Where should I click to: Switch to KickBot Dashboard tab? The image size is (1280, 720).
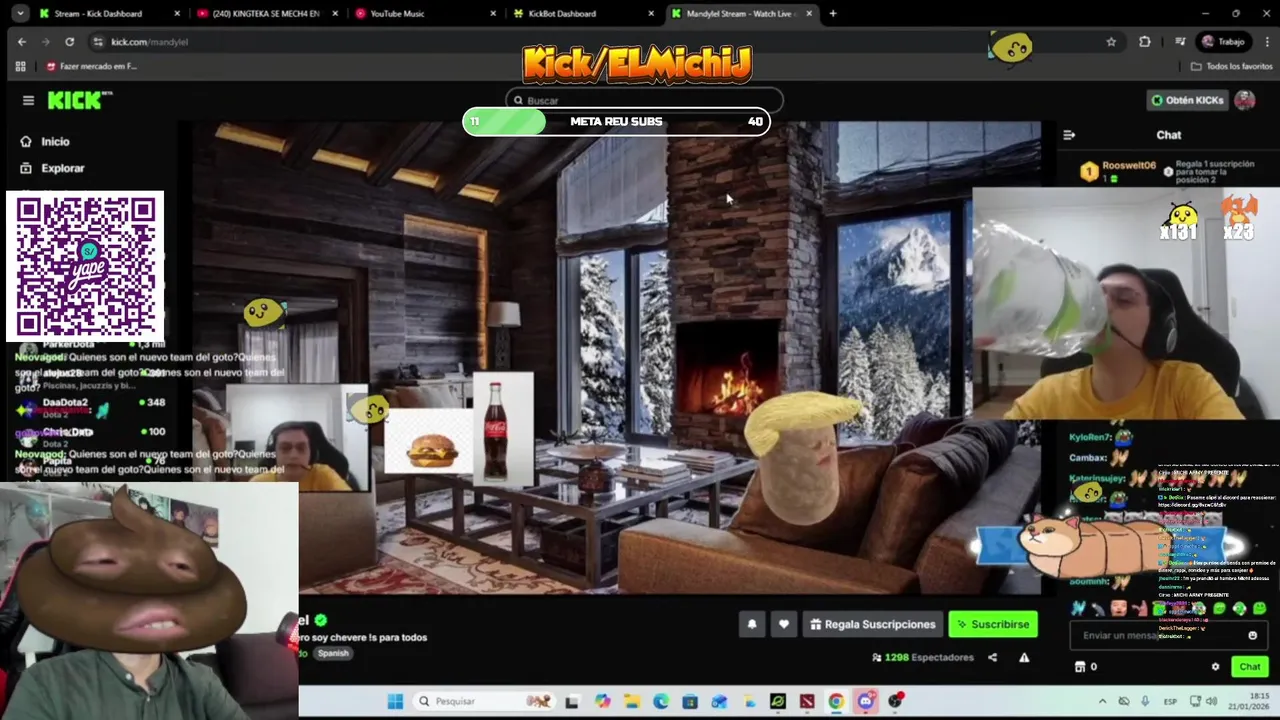[582, 13]
